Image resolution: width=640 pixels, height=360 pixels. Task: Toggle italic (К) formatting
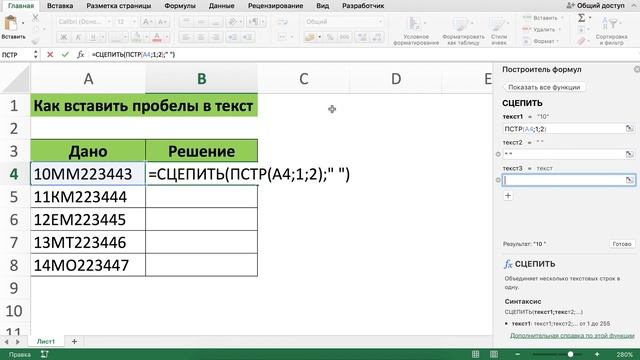click(78, 37)
